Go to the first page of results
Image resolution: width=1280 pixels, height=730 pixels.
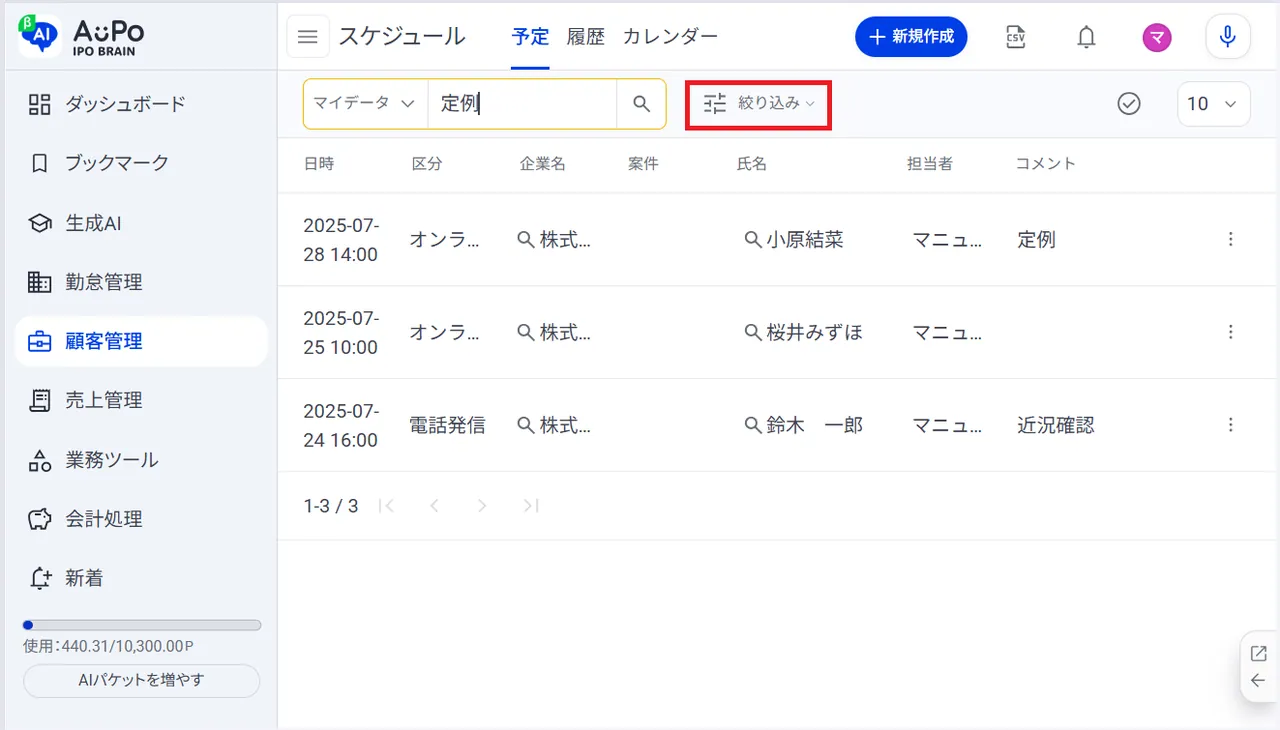pyautogui.click(x=387, y=506)
